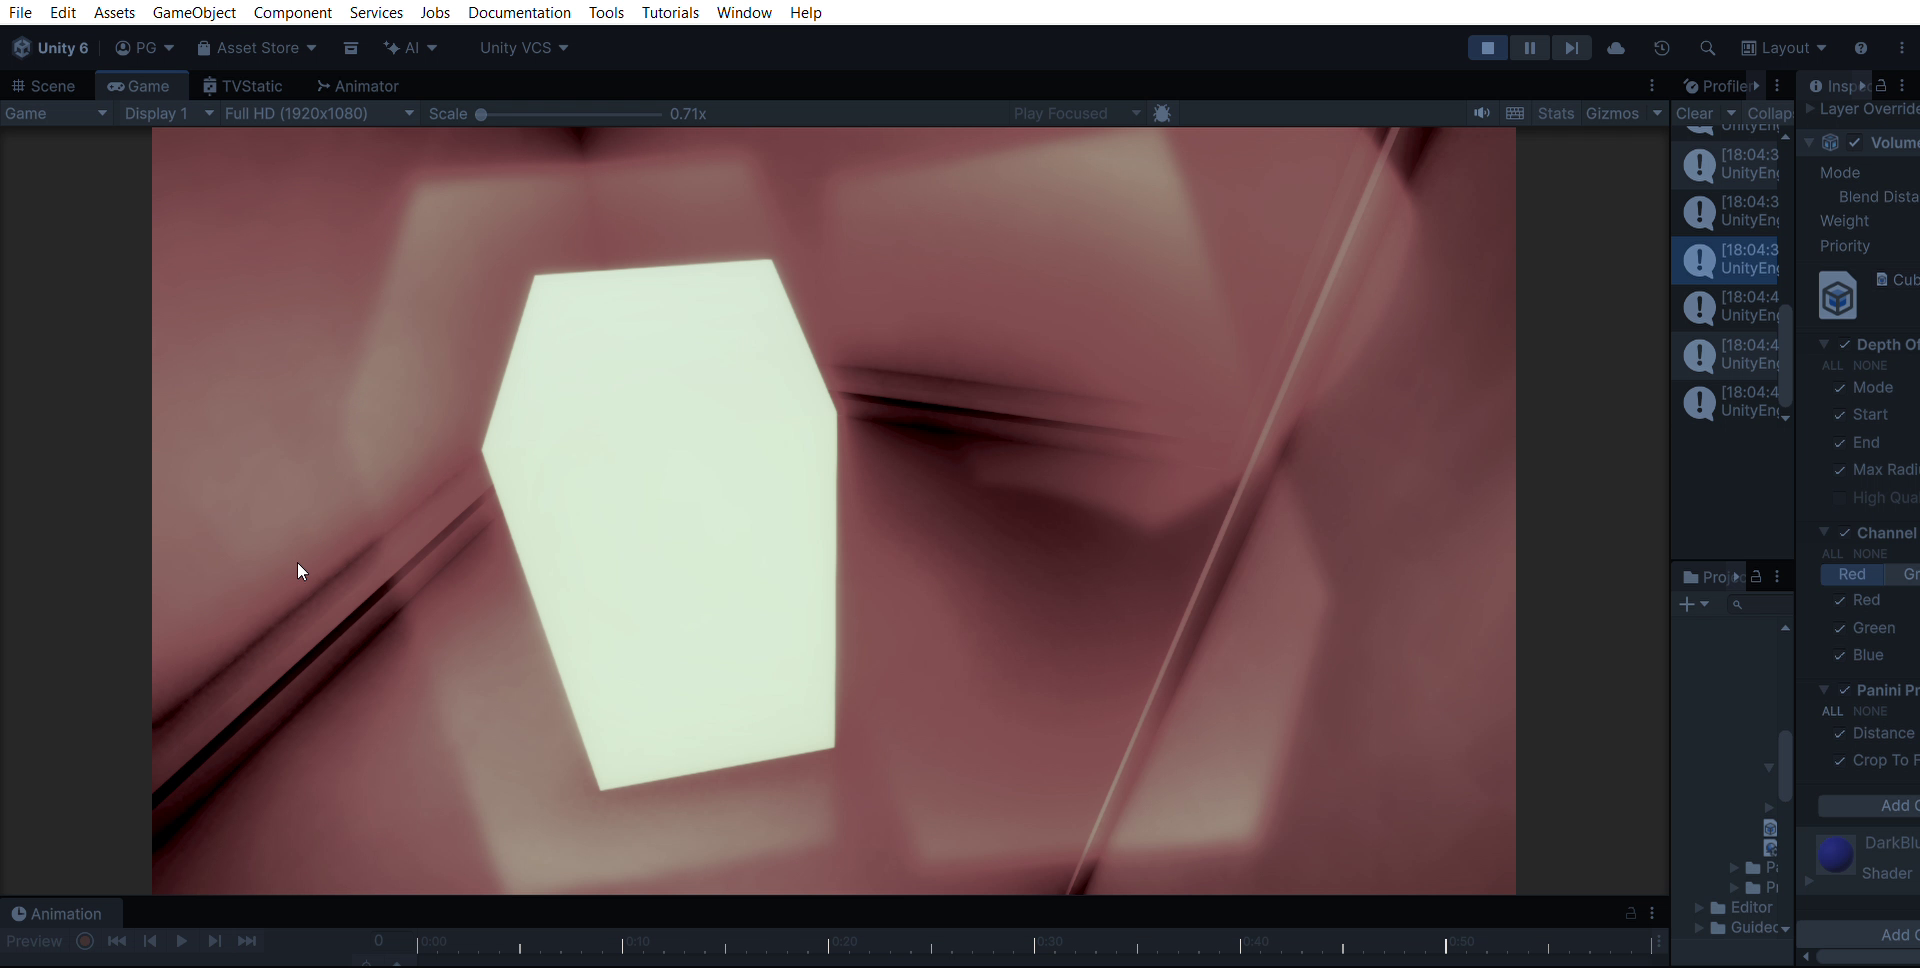Step forward one frame
The width and height of the screenshot is (1920, 968).
click(1571, 48)
